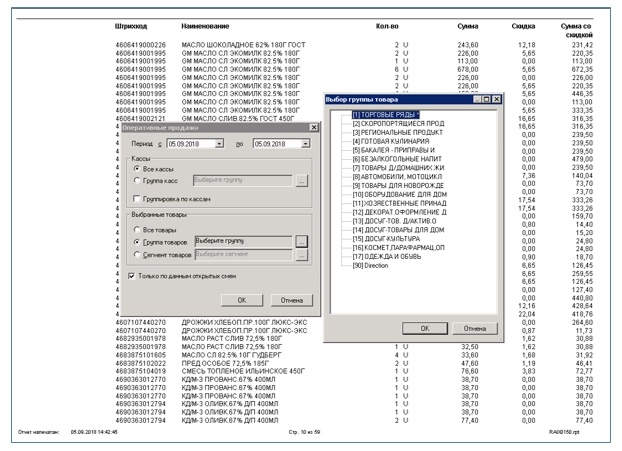This screenshot has height=451, width=622.
Task: Select the Все товары radio button
Action: click(137, 230)
